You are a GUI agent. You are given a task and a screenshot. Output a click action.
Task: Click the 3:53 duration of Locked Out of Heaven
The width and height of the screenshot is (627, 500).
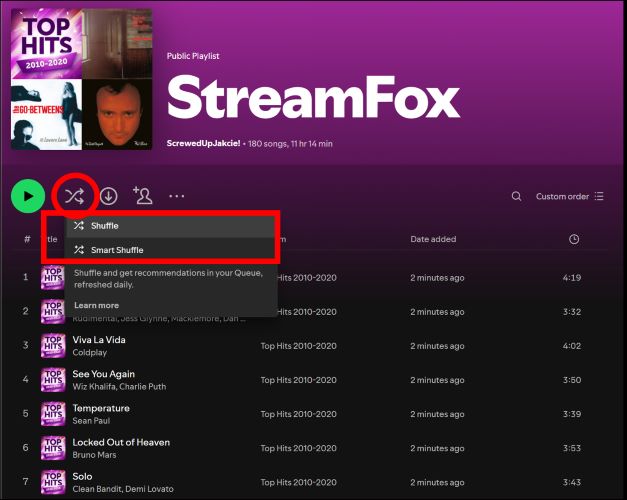572,448
